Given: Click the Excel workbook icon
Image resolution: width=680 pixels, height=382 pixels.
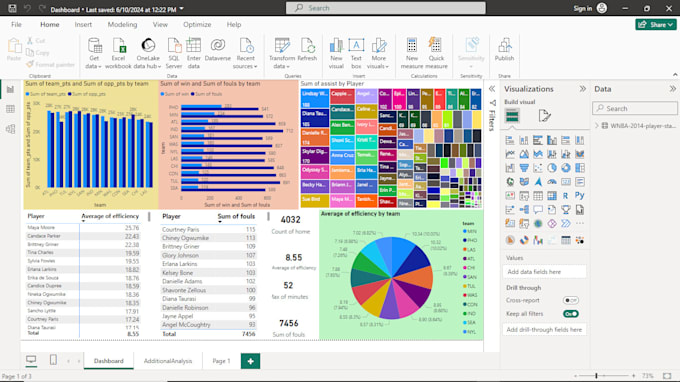Looking at the screenshot, I should 118,53.
